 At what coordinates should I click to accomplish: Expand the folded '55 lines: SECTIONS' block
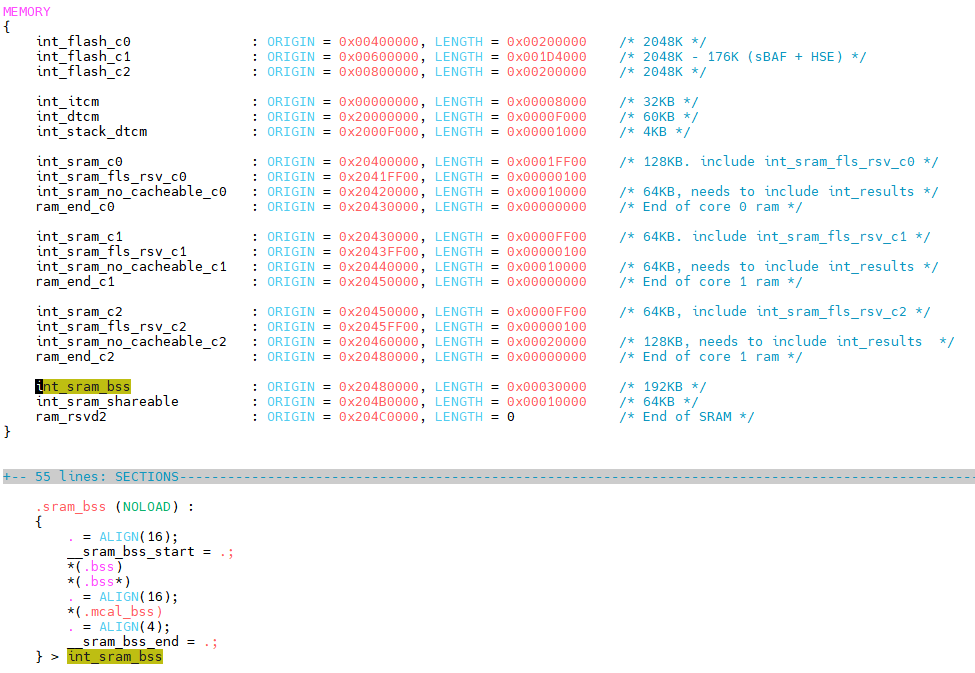489,476
